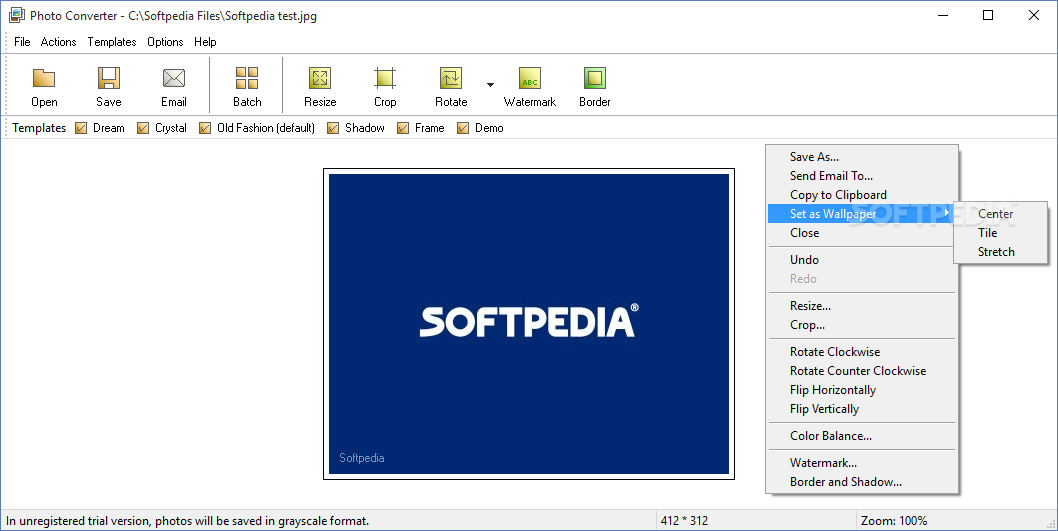Choose Resize... in the context menu
The width and height of the screenshot is (1058, 531).
[x=862, y=306]
